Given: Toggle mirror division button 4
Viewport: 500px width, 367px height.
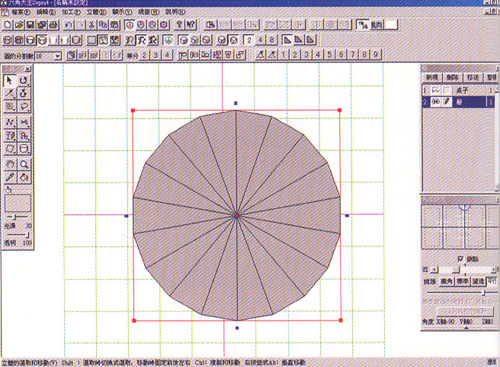Looking at the screenshot, I should pyautogui.click(x=260, y=40).
